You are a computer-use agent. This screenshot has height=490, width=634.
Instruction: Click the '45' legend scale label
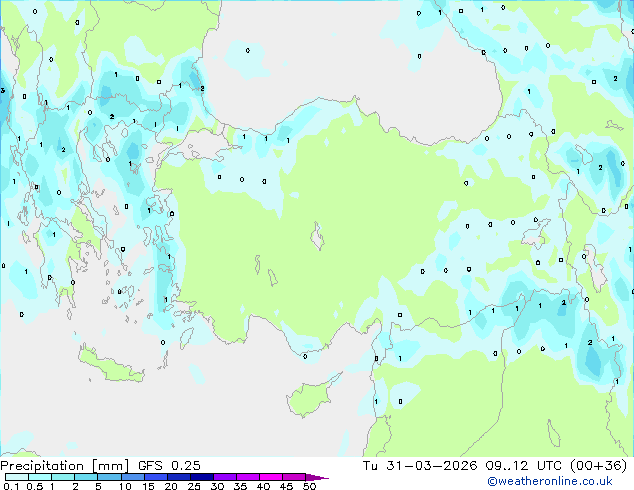tap(287, 486)
